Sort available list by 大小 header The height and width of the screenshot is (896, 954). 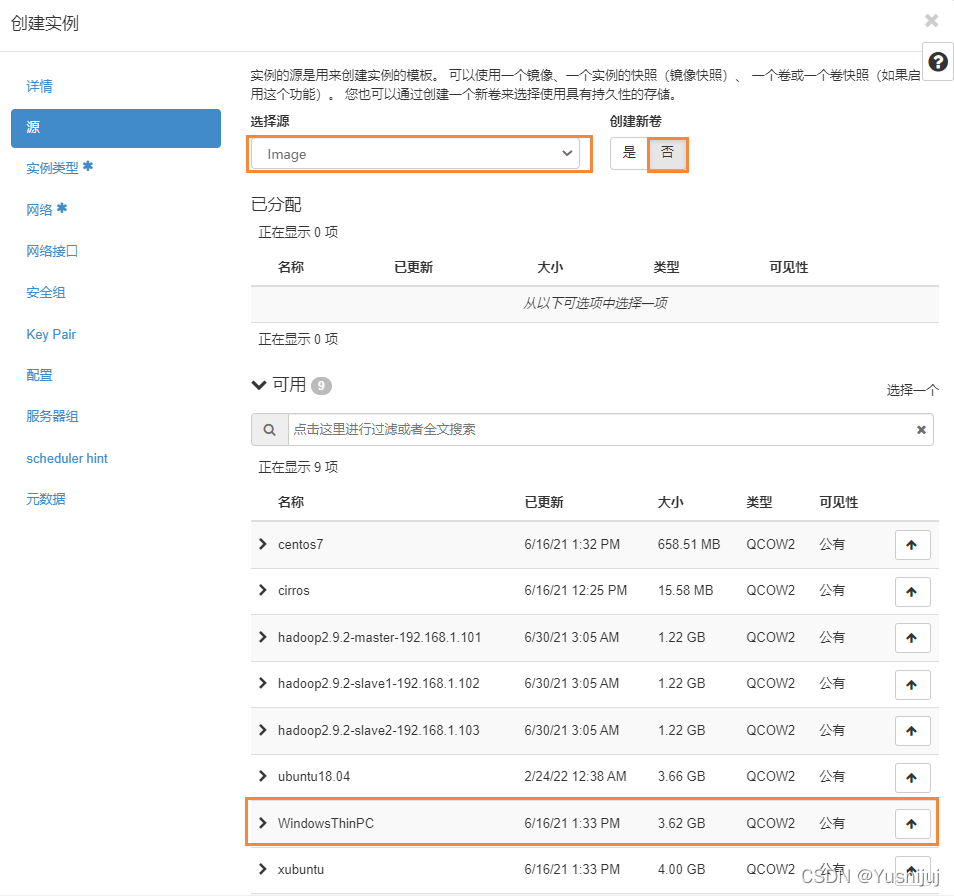(x=670, y=502)
